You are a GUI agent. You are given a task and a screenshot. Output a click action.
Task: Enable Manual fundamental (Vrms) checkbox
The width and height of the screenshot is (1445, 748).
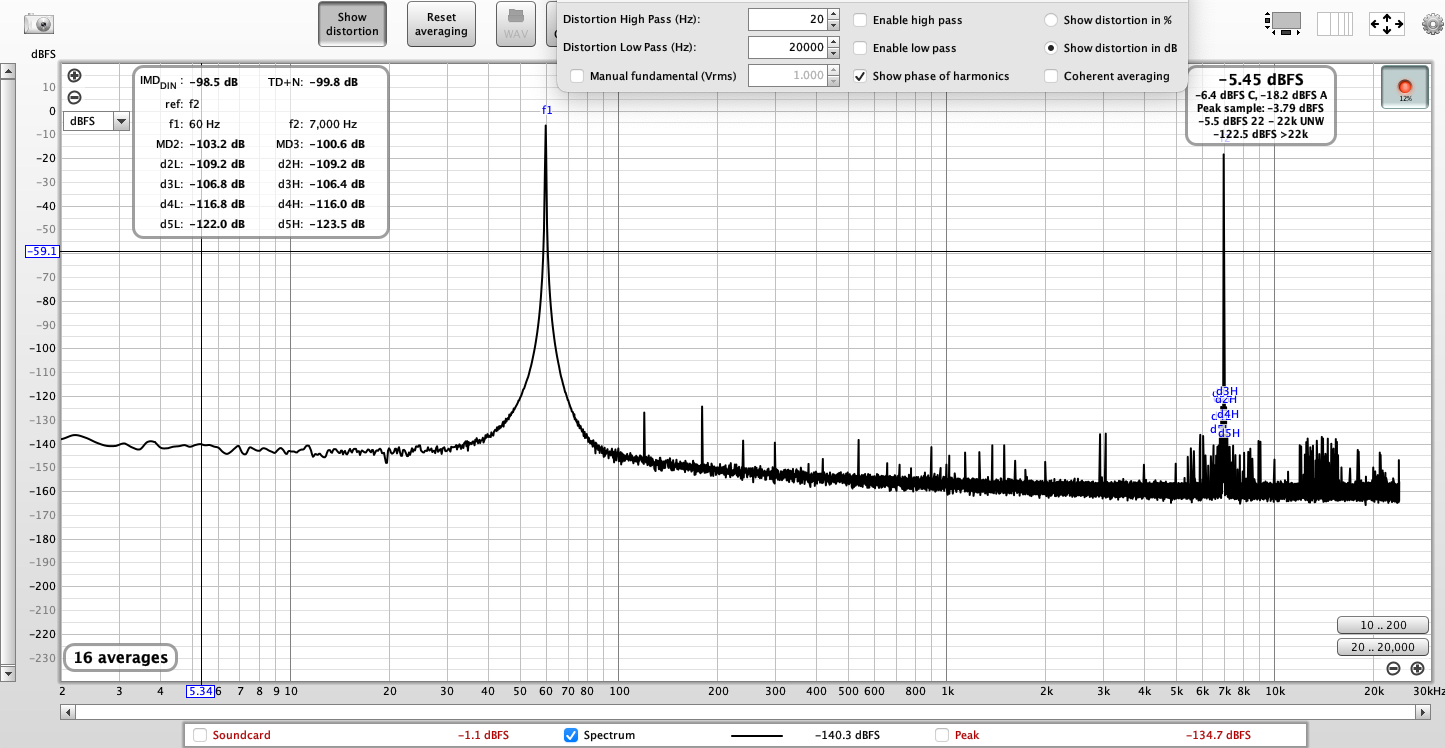click(x=577, y=76)
